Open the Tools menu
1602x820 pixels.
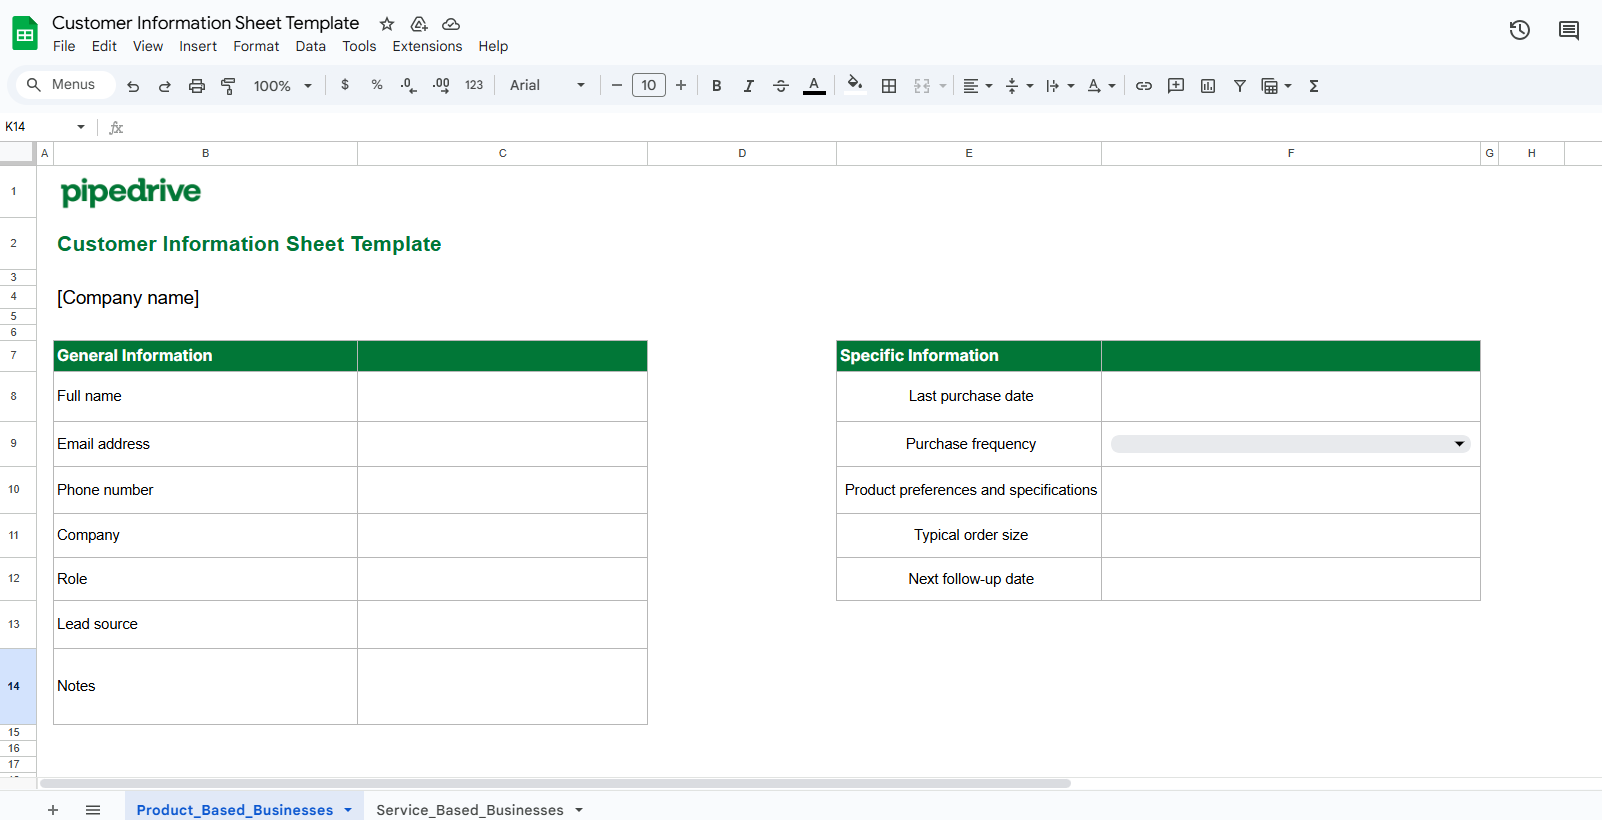click(x=359, y=46)
